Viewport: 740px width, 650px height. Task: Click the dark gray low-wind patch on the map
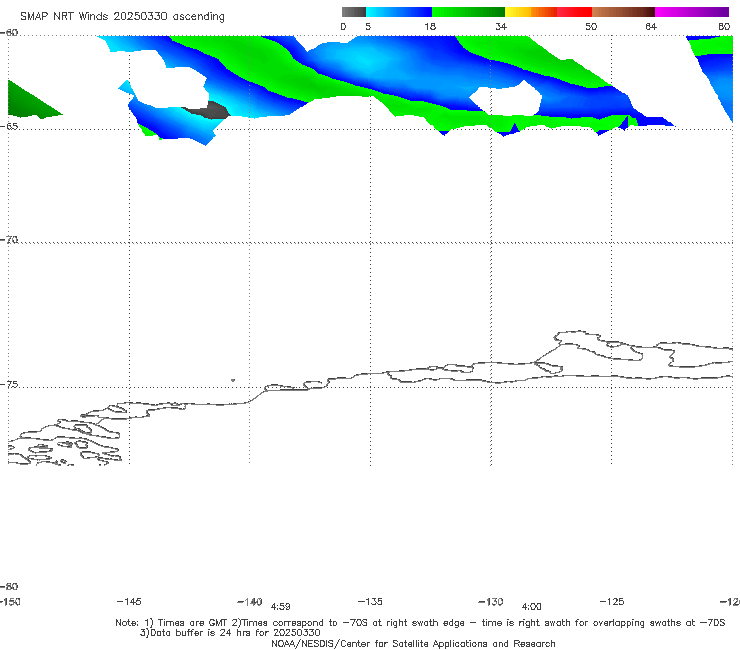click(209, 111)
